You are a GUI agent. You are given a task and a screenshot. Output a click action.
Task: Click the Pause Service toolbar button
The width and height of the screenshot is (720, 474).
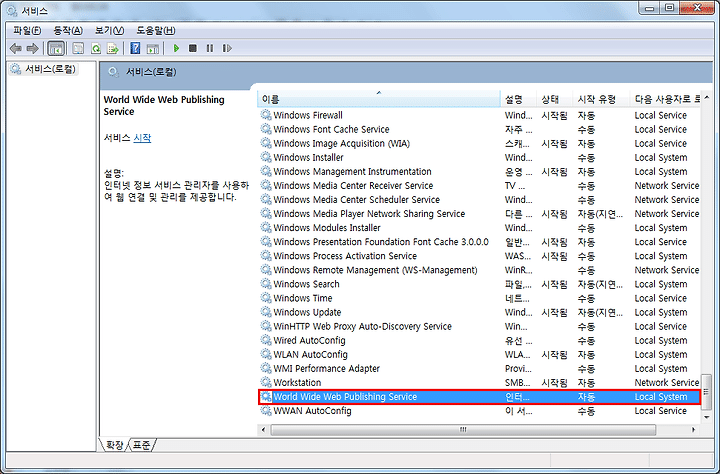(210, 48)
